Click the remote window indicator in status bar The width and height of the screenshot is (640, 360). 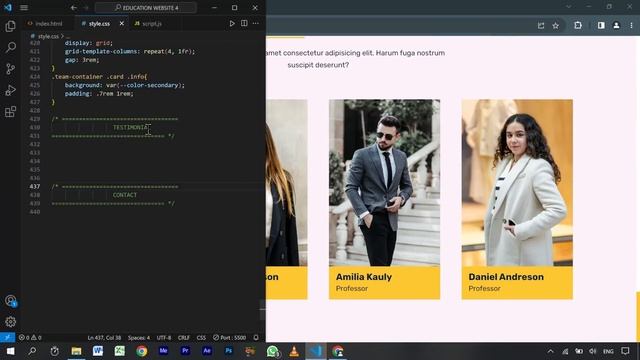click(7, 338)
